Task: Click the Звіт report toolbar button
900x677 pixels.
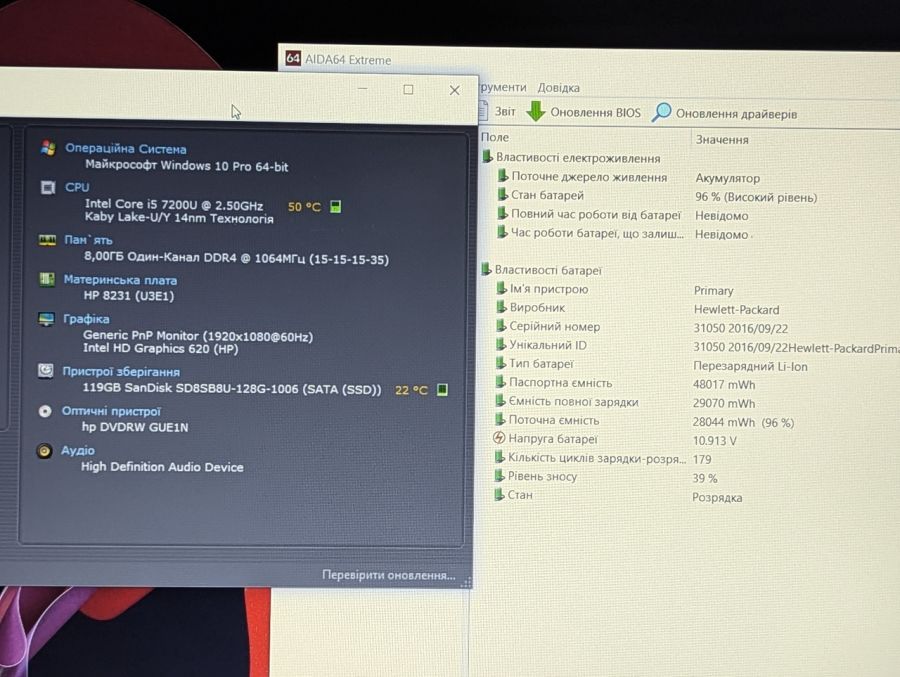Action: pyautogui.click(x=497, y=111)
